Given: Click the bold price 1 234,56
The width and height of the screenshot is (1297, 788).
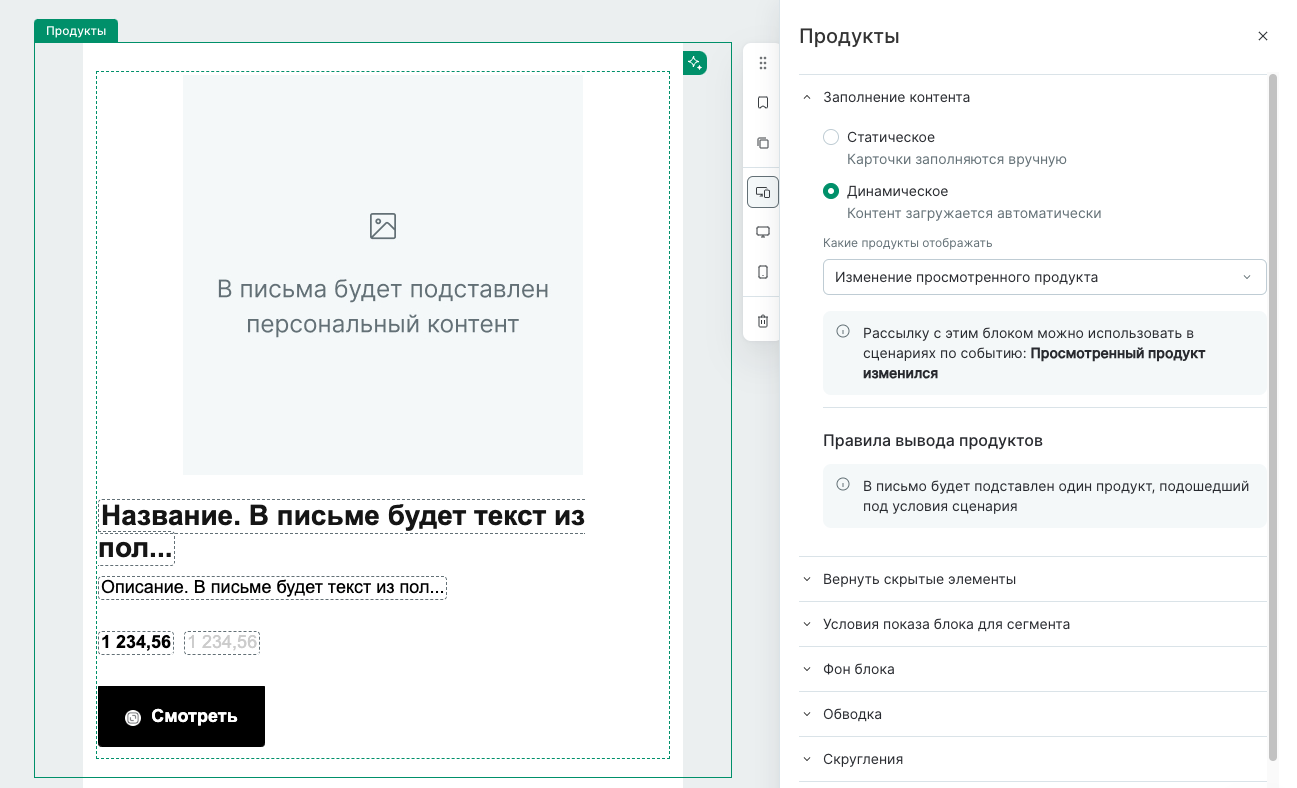Looking at the screenshot, I should coord(136,642).
